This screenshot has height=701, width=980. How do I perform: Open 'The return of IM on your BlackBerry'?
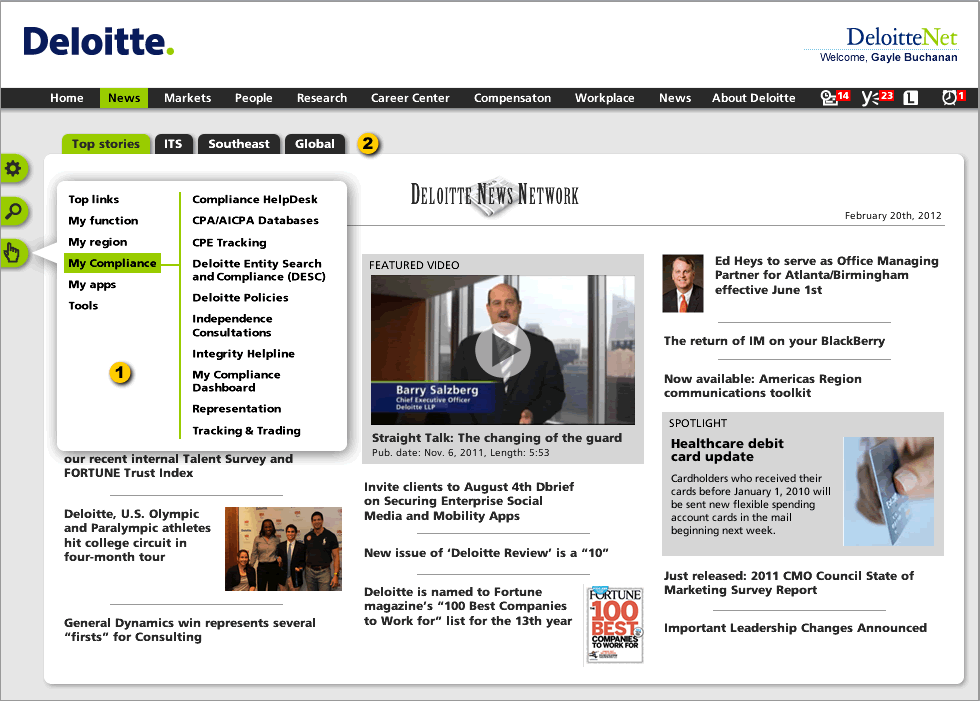(774, 341)
